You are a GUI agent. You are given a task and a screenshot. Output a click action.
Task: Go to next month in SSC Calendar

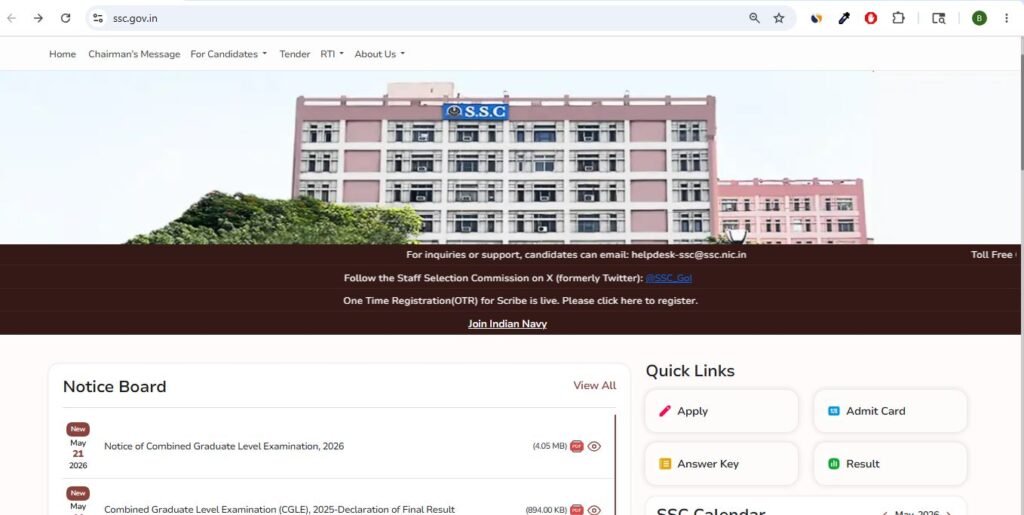tap(949, 514)
